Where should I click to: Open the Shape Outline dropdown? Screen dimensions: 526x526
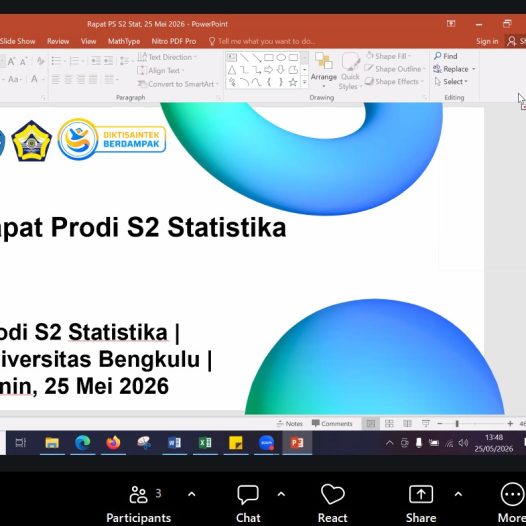click(x=395, y=69)
